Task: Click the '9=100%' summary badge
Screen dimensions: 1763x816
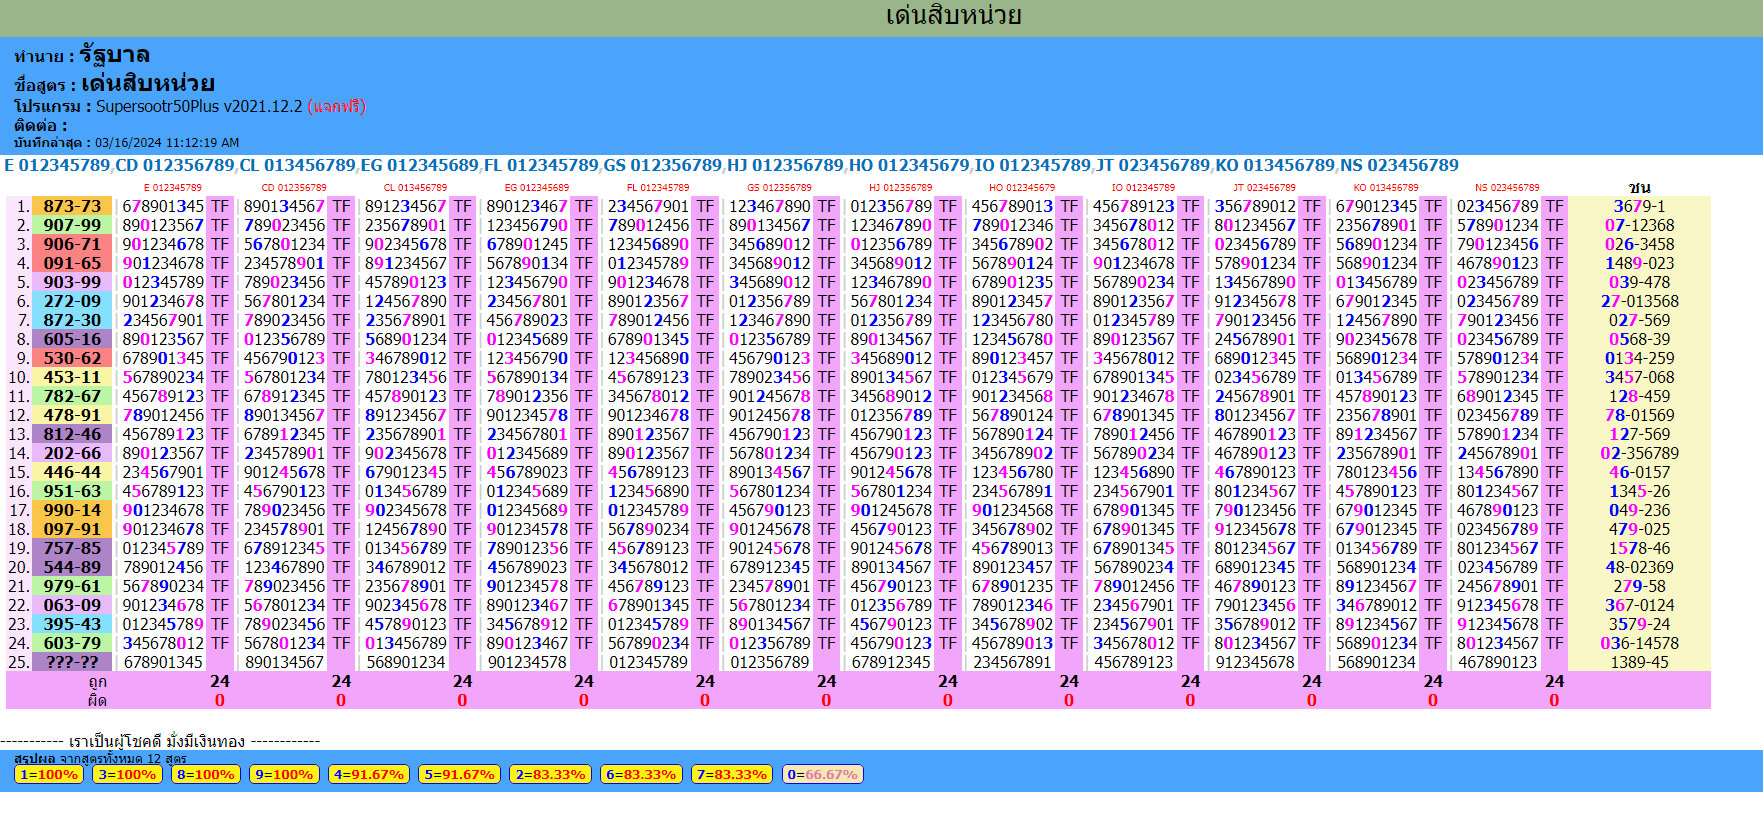Action: 284,775
